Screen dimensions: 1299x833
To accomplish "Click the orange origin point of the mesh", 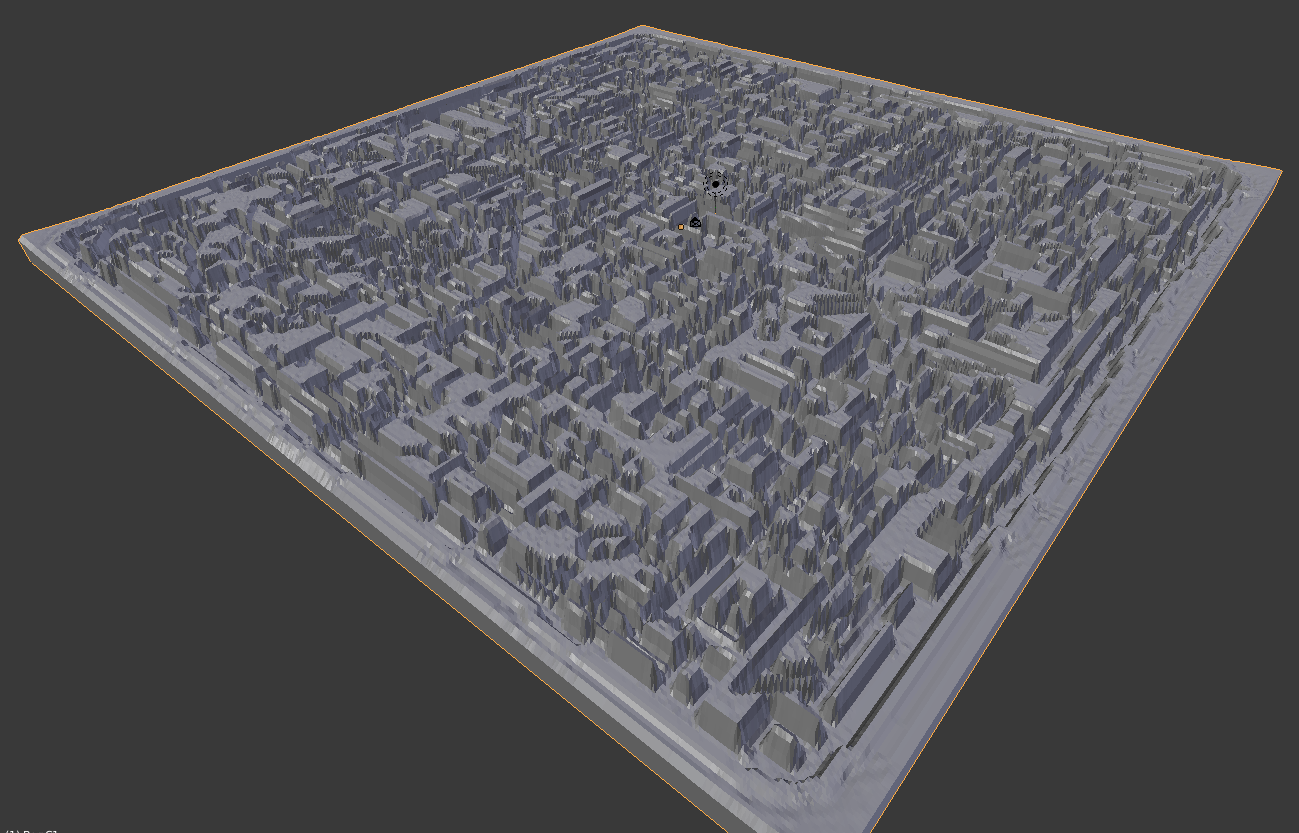I will 681,227.
